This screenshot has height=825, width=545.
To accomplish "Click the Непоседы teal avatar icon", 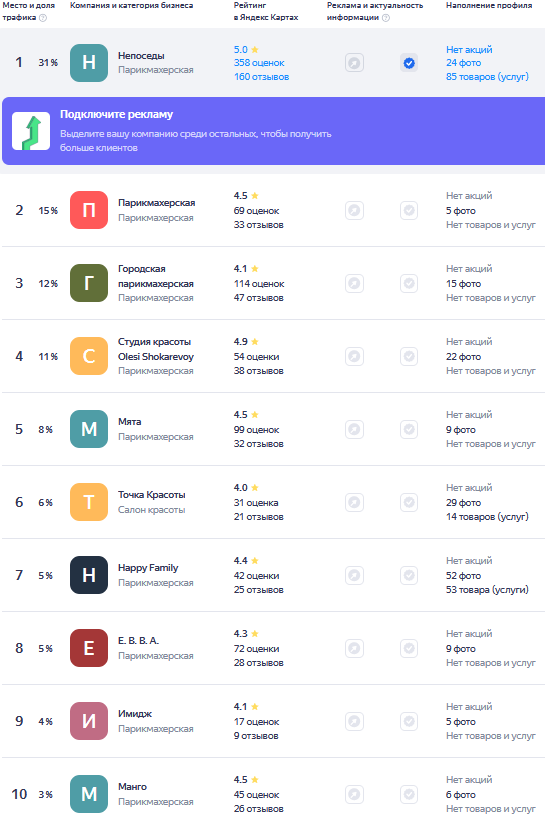I will pos(89,63).
